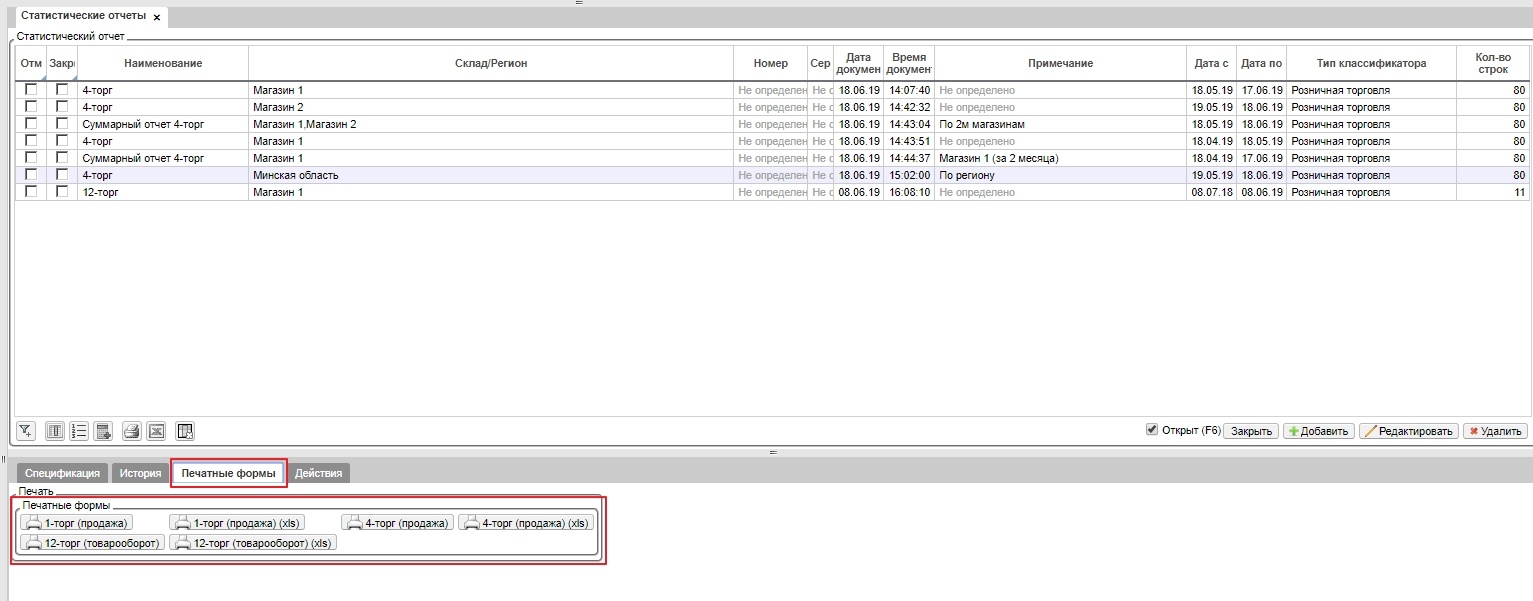Click the numbered list icon

[79, 431]
